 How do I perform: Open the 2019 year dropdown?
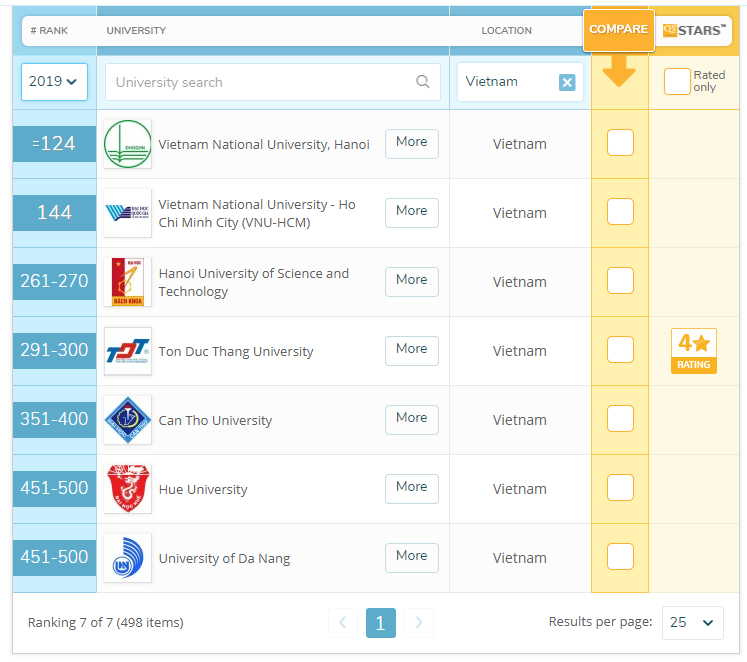point(54,82)
